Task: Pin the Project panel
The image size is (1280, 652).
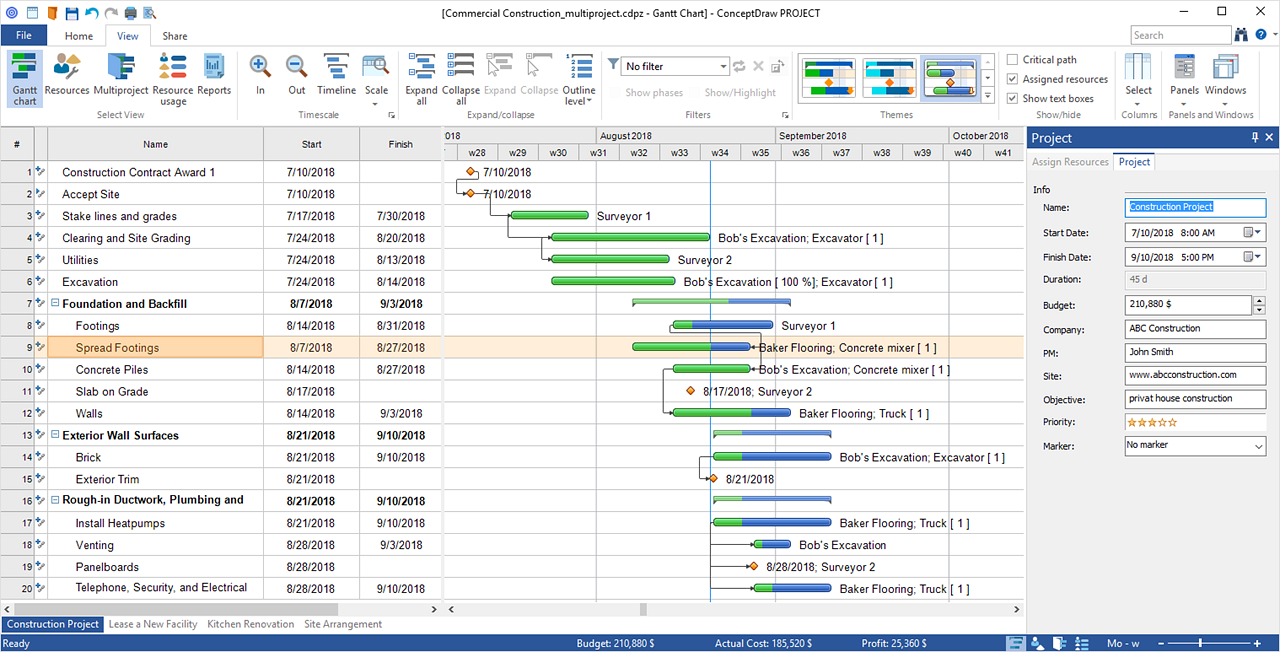Action: [x=1255, y=138]
